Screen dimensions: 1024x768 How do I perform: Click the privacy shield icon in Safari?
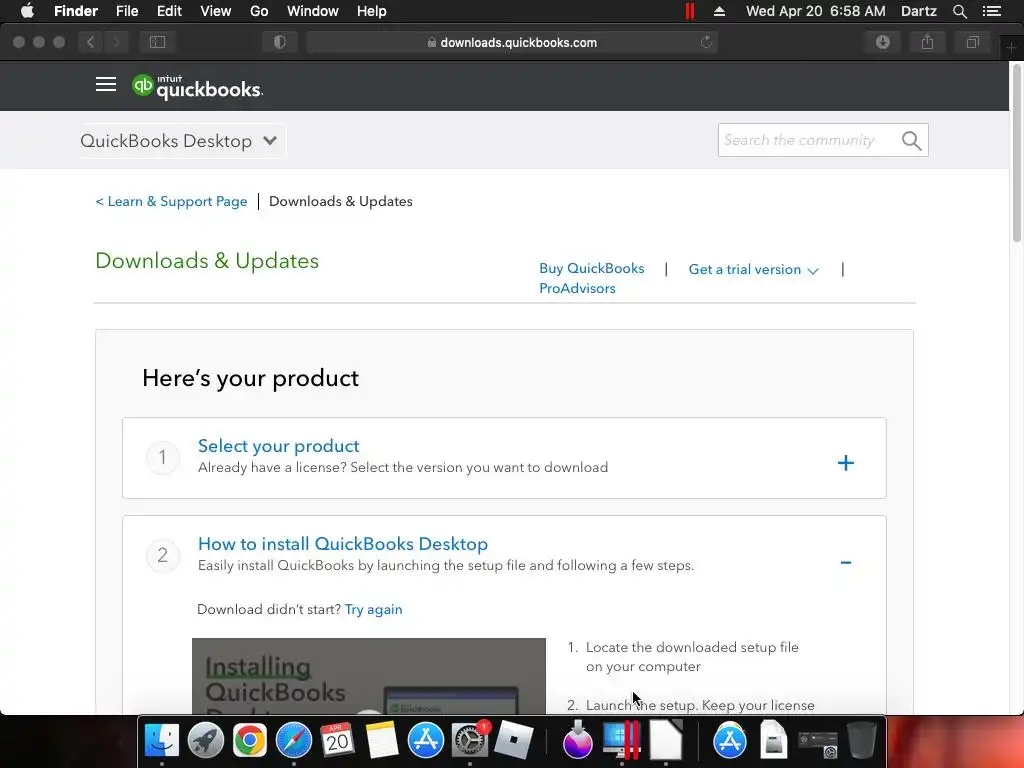click(280, 42)
